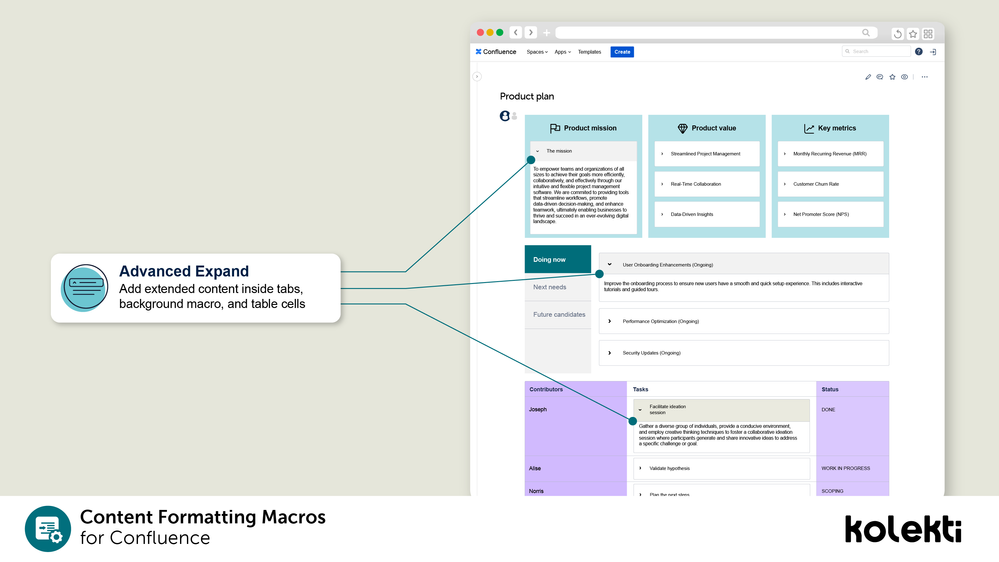Viewport: 999px width, 562px height.
Task: Expand the collapsed sidebar chevron
Action: [x=477, y=76]
